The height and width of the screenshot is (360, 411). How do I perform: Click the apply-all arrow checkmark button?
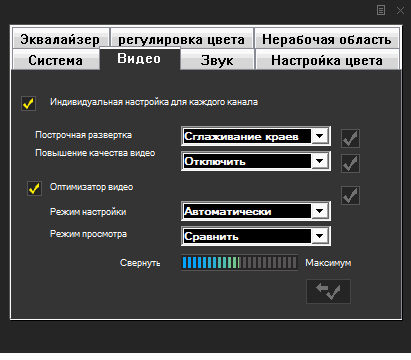click(328, 291)
